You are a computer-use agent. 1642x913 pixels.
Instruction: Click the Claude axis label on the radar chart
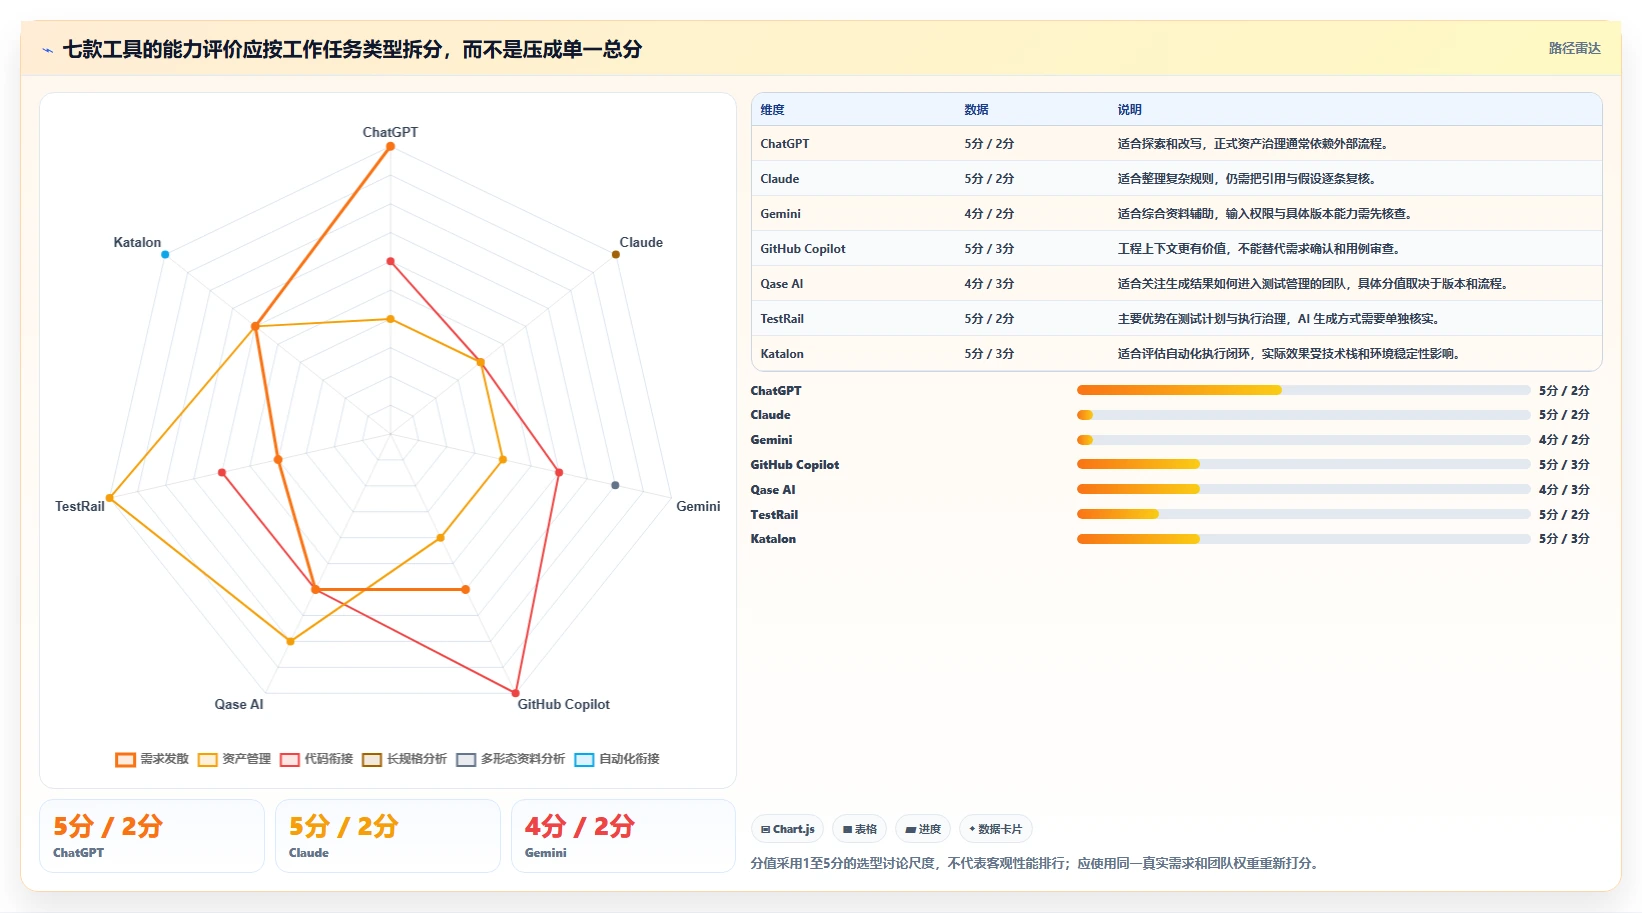(x=641, y=242)
